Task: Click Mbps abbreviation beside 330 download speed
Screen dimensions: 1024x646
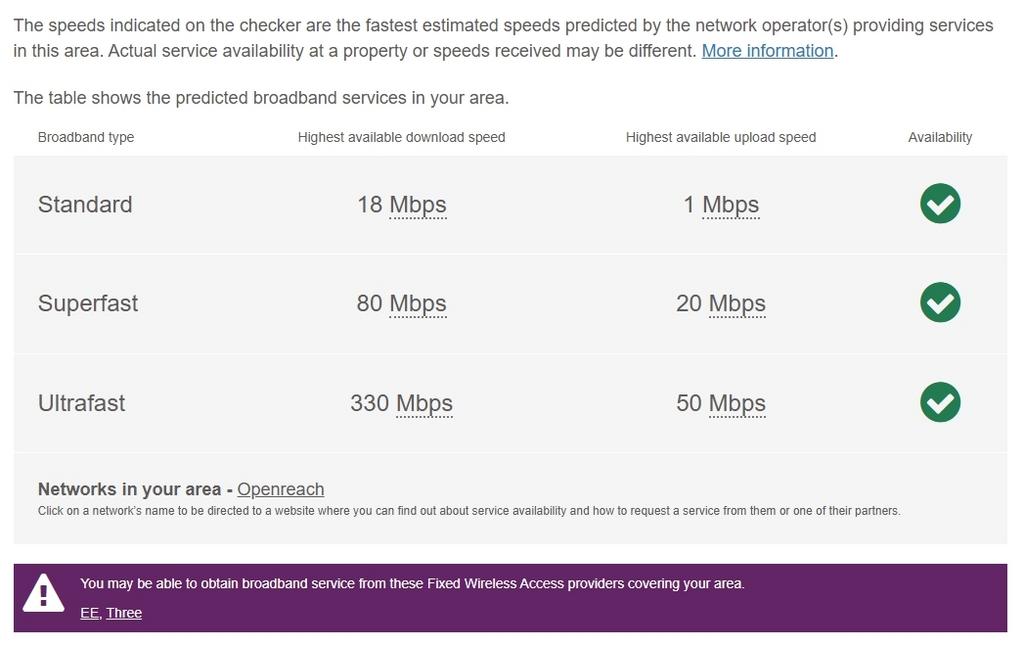Action: [424, 404]
